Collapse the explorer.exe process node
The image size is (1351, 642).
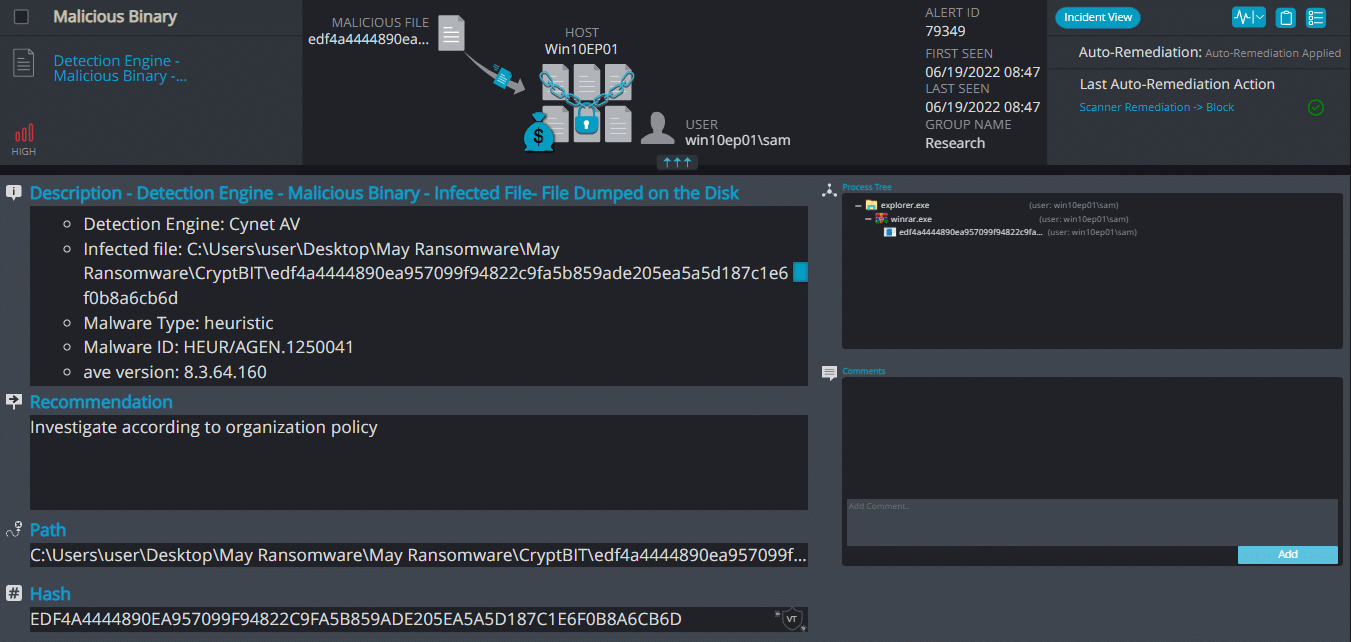tap(858, 205)
